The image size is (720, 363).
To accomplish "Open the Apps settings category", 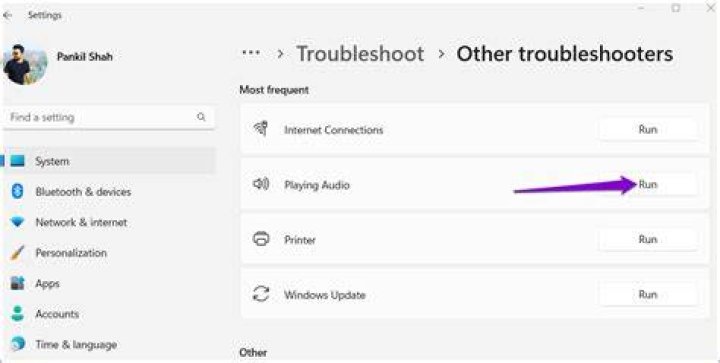I will point(48,284).
